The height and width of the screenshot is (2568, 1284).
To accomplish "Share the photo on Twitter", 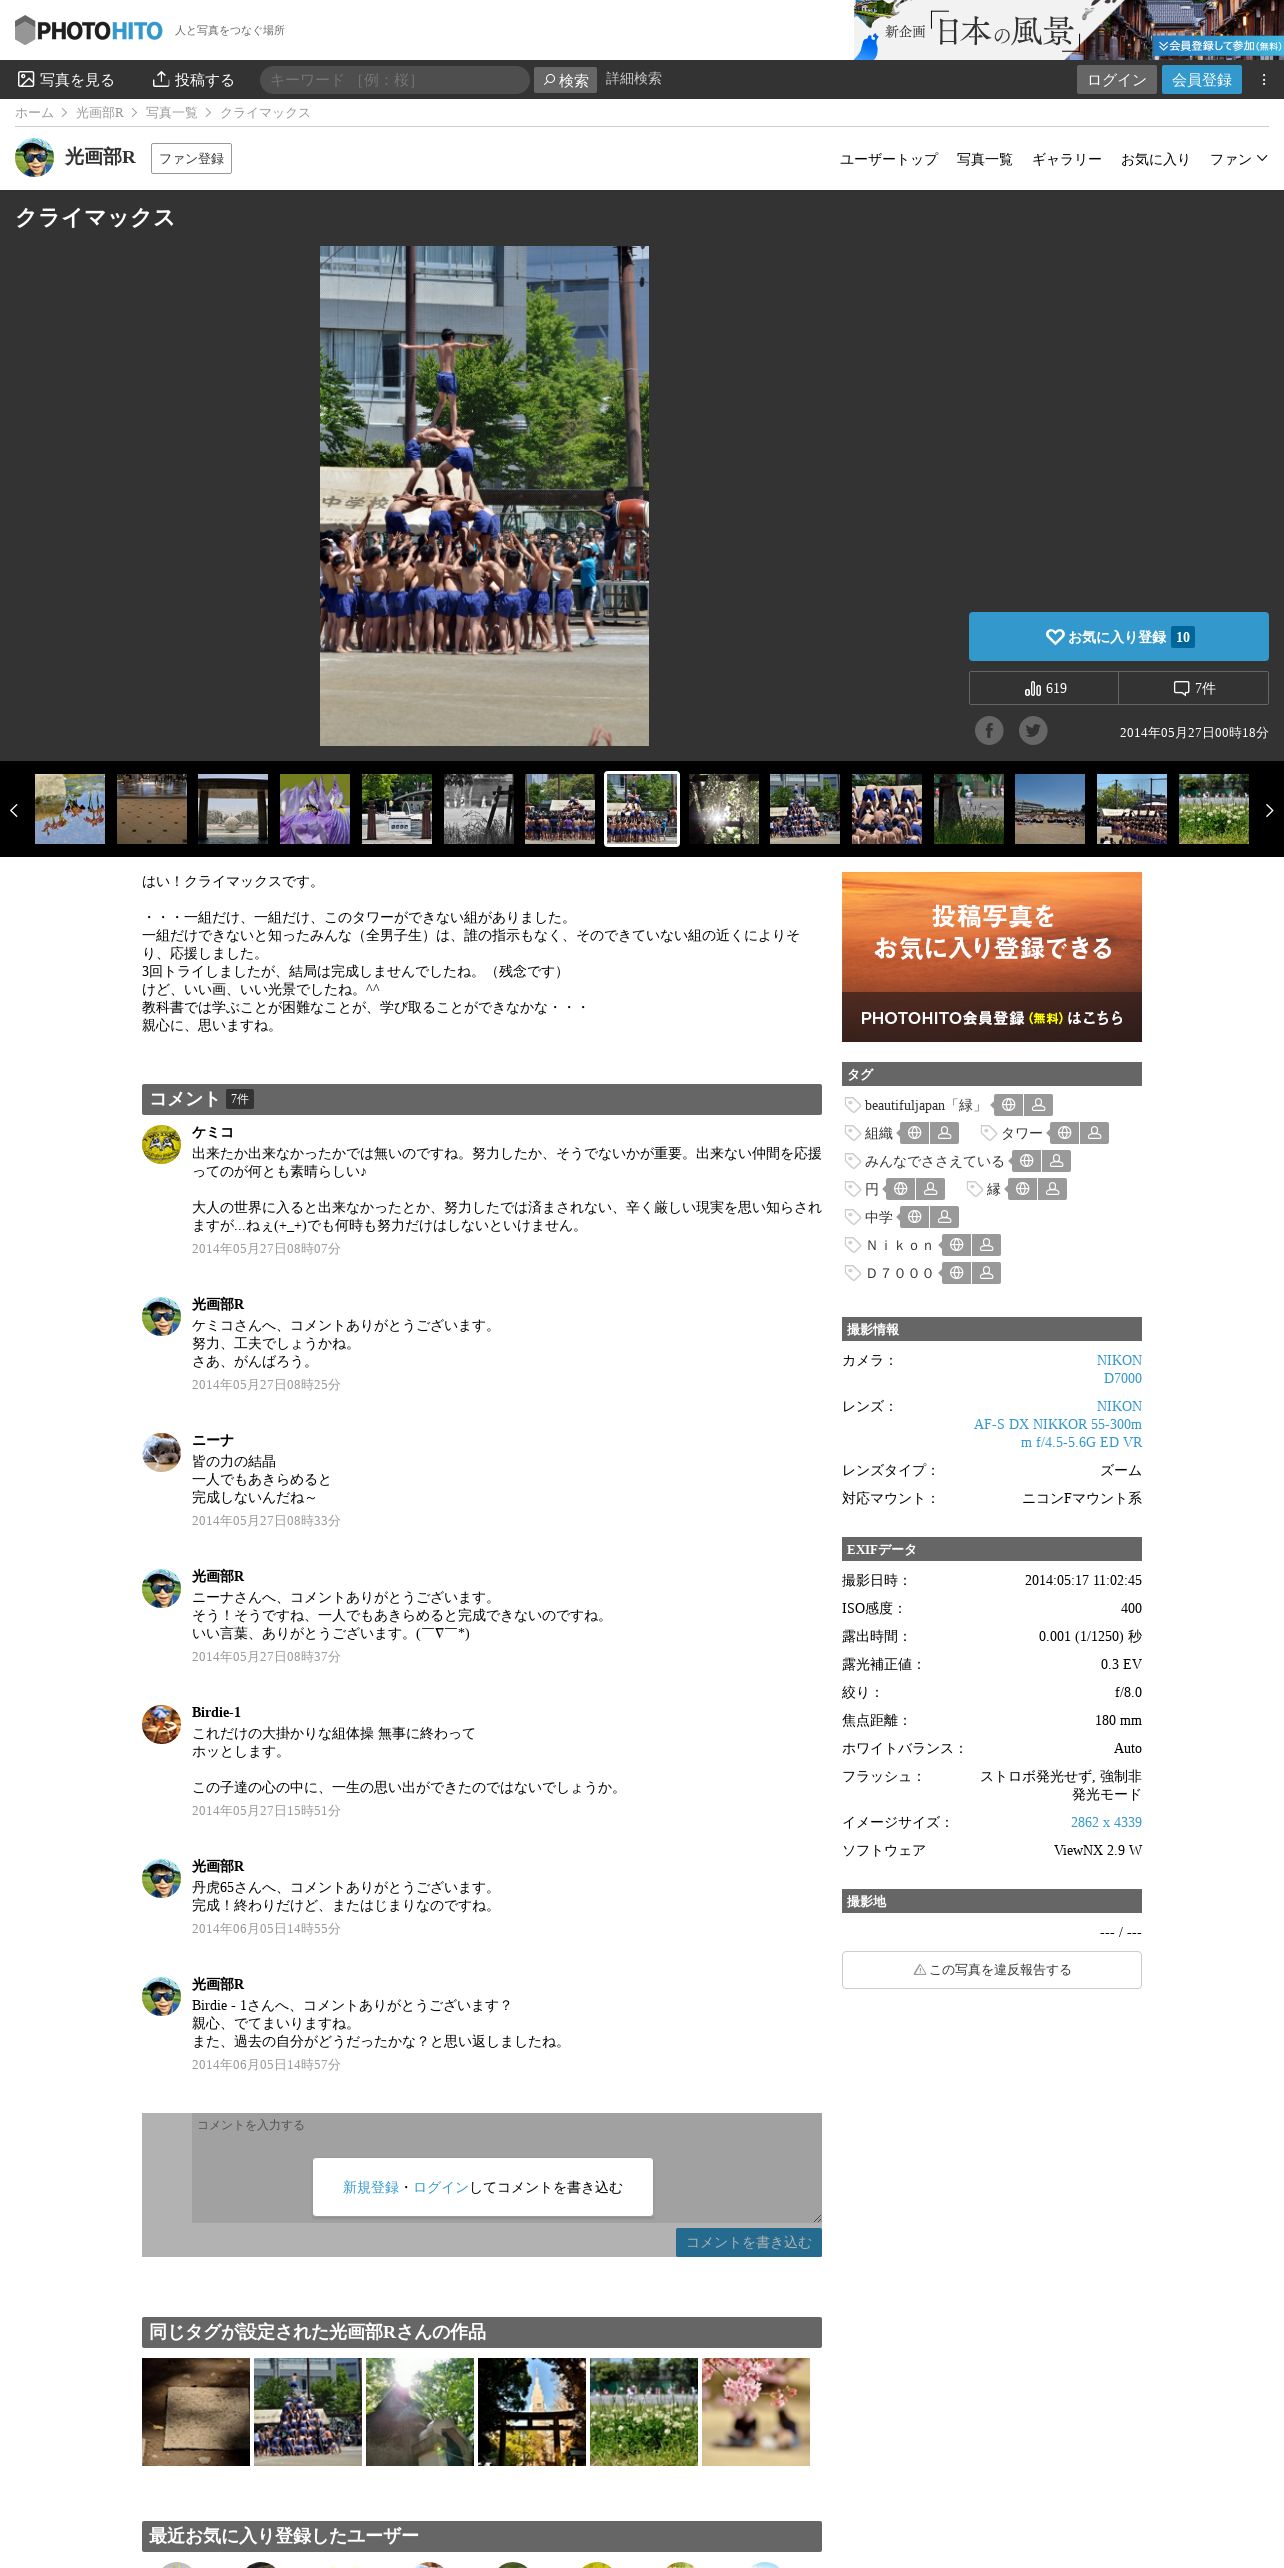I will tap(1033, 731).
